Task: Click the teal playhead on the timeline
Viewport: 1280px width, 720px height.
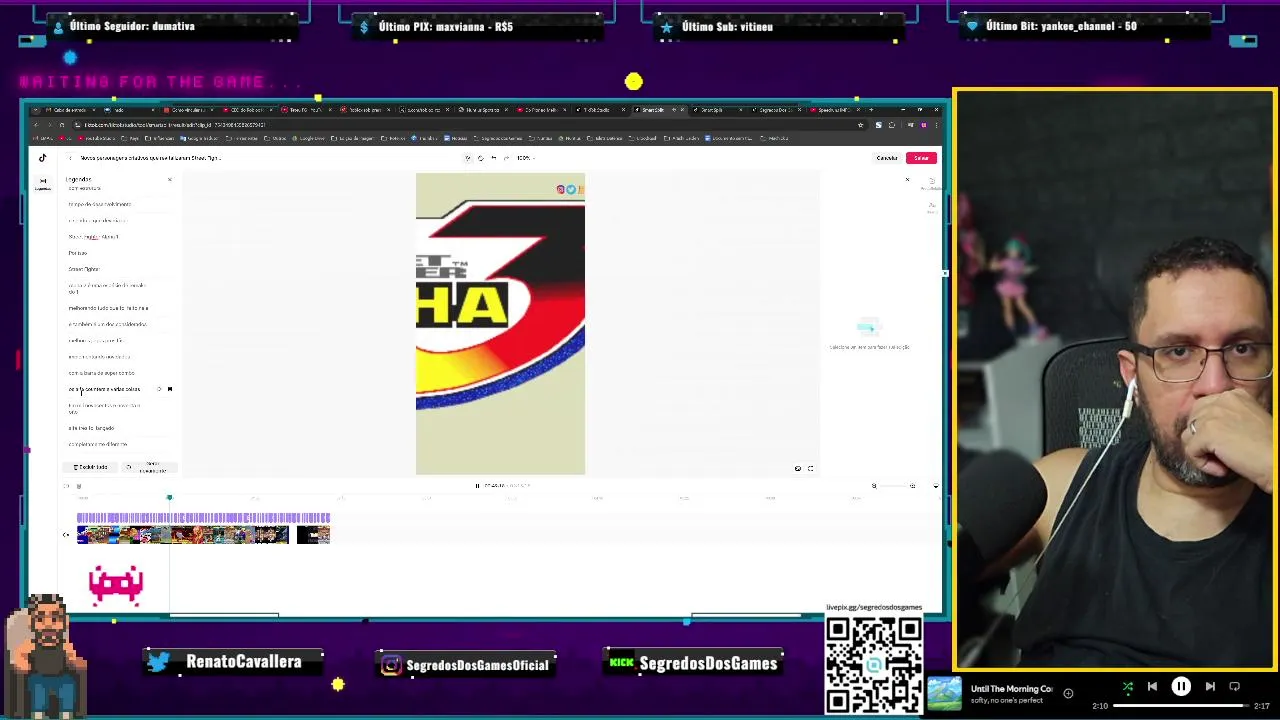Action: [x=169, y=498]
